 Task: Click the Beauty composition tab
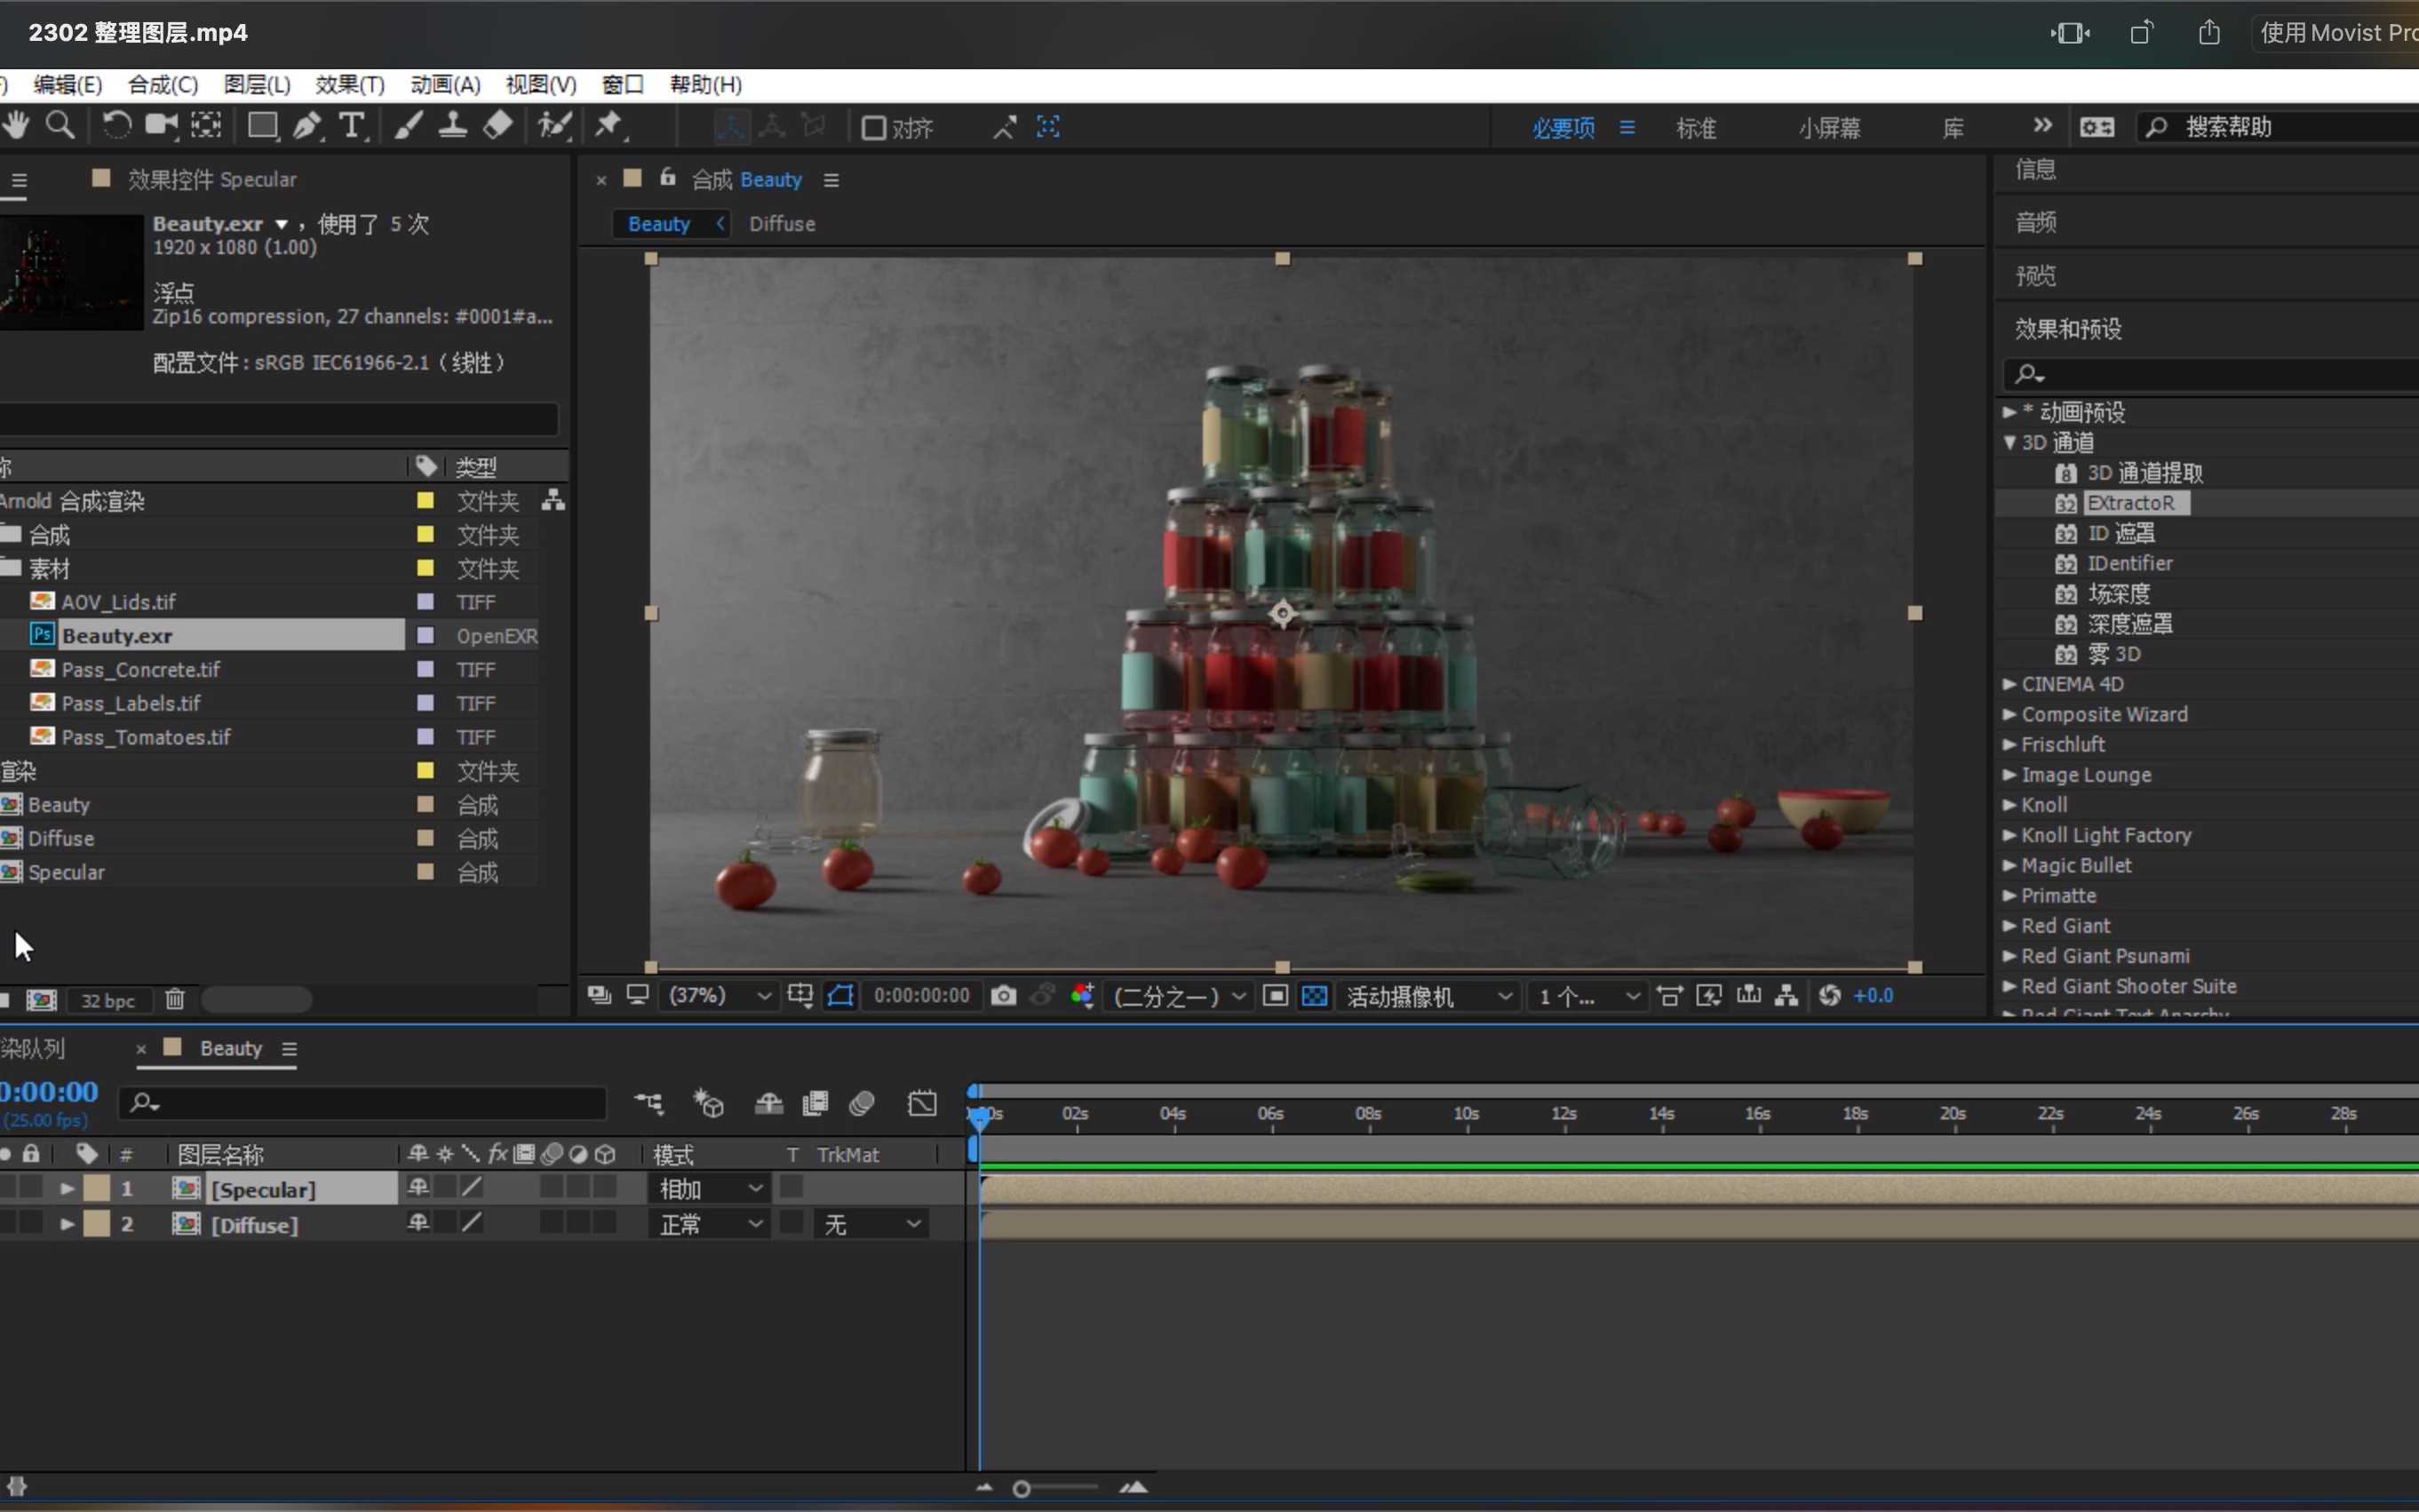point(658,223)
